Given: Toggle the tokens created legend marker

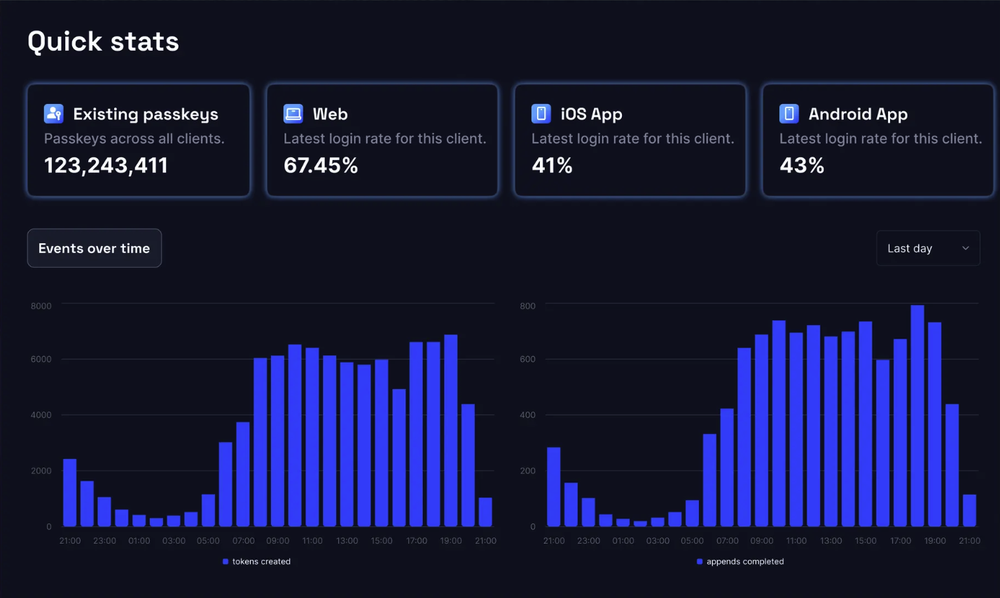Looking at the screenshot, I should (226, 562).
